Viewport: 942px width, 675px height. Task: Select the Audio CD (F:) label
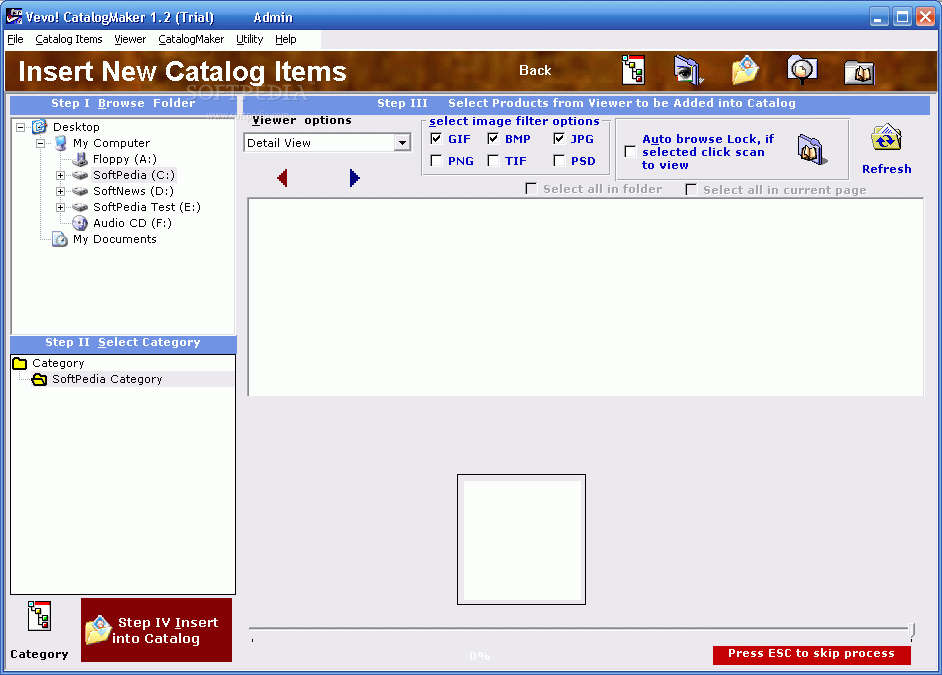132,223
